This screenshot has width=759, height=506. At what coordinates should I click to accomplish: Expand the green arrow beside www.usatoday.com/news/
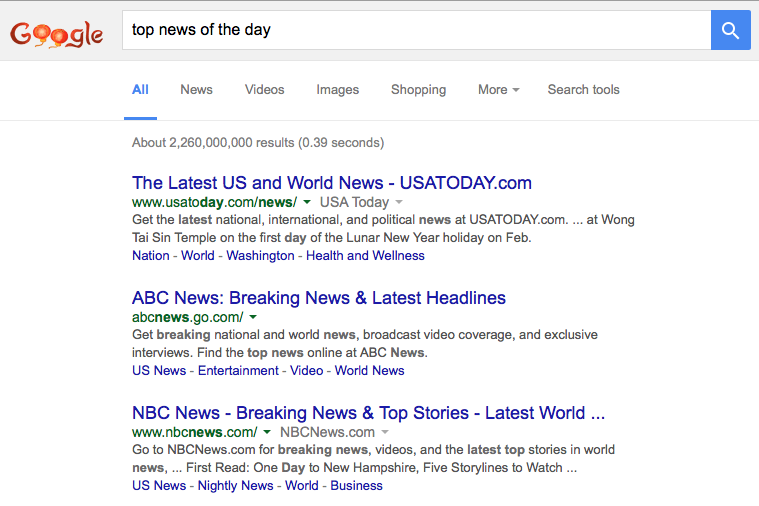(307, 202)
